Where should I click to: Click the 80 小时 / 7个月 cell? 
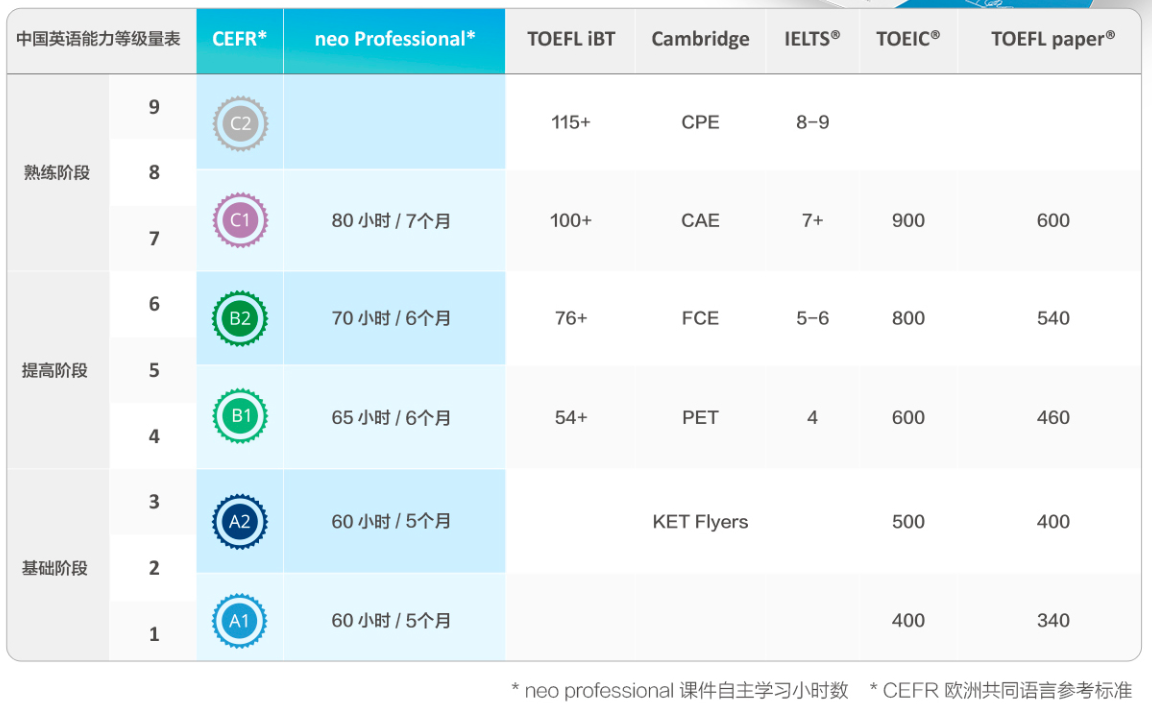[391, 221]
